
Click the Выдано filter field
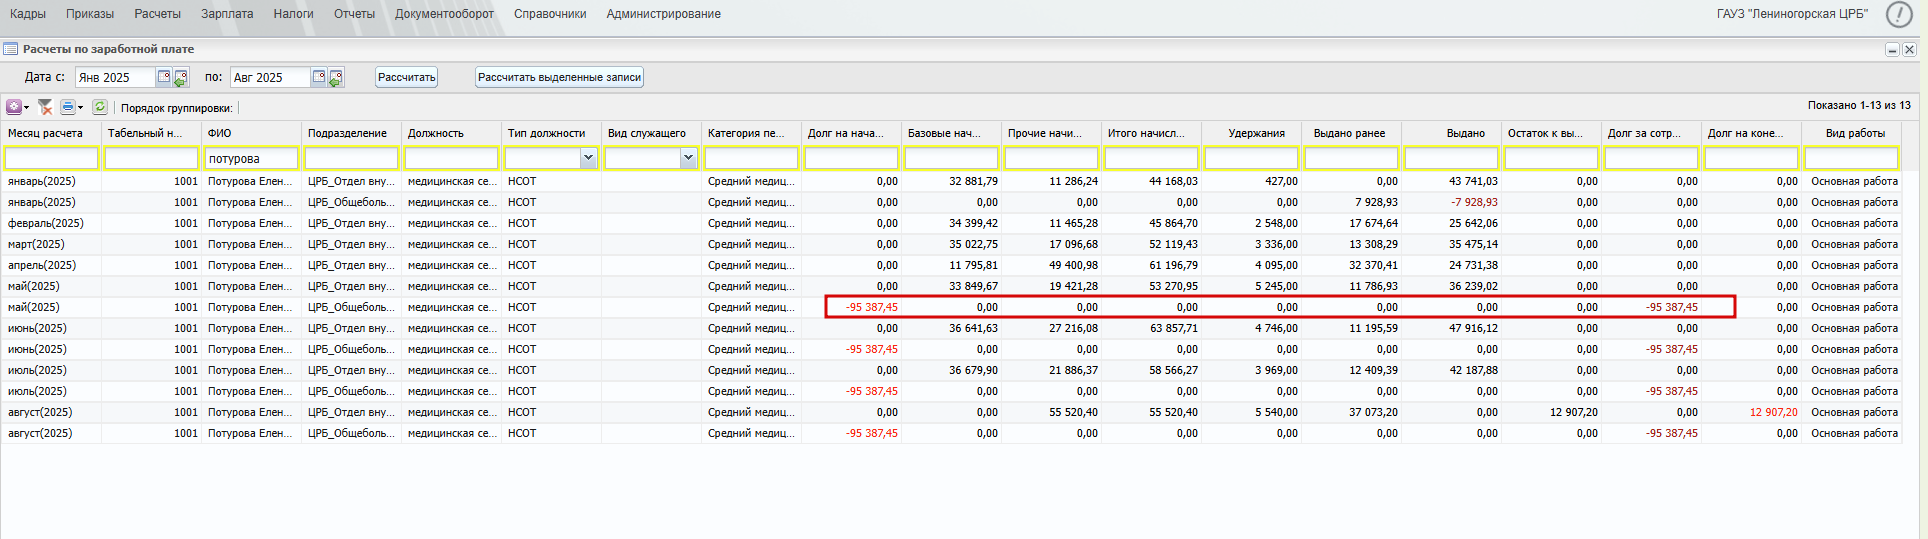coord(1451,158)
